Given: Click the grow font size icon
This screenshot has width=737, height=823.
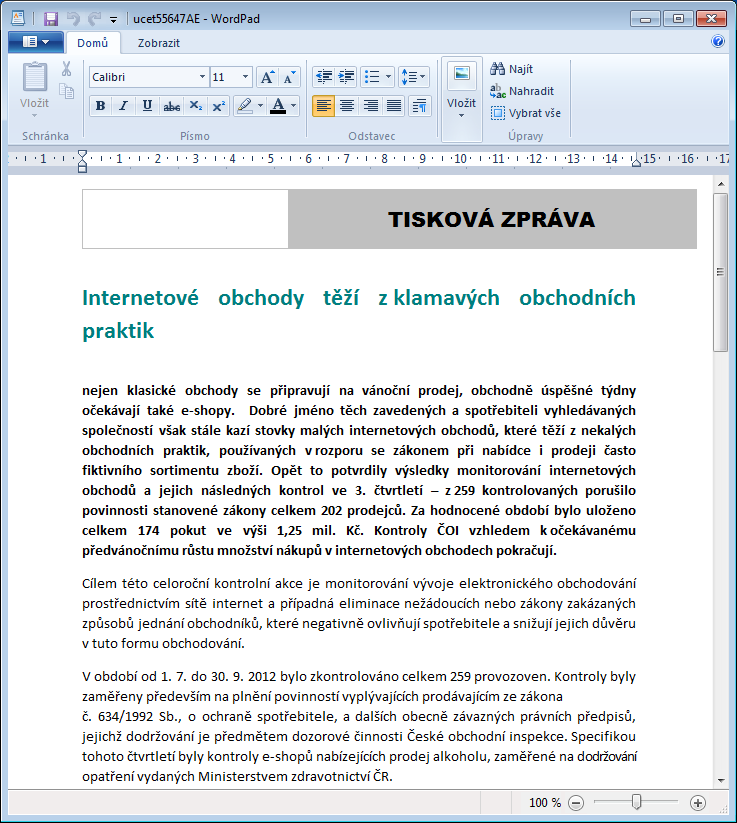Looking at the screenshot, I should coord(267,78).
